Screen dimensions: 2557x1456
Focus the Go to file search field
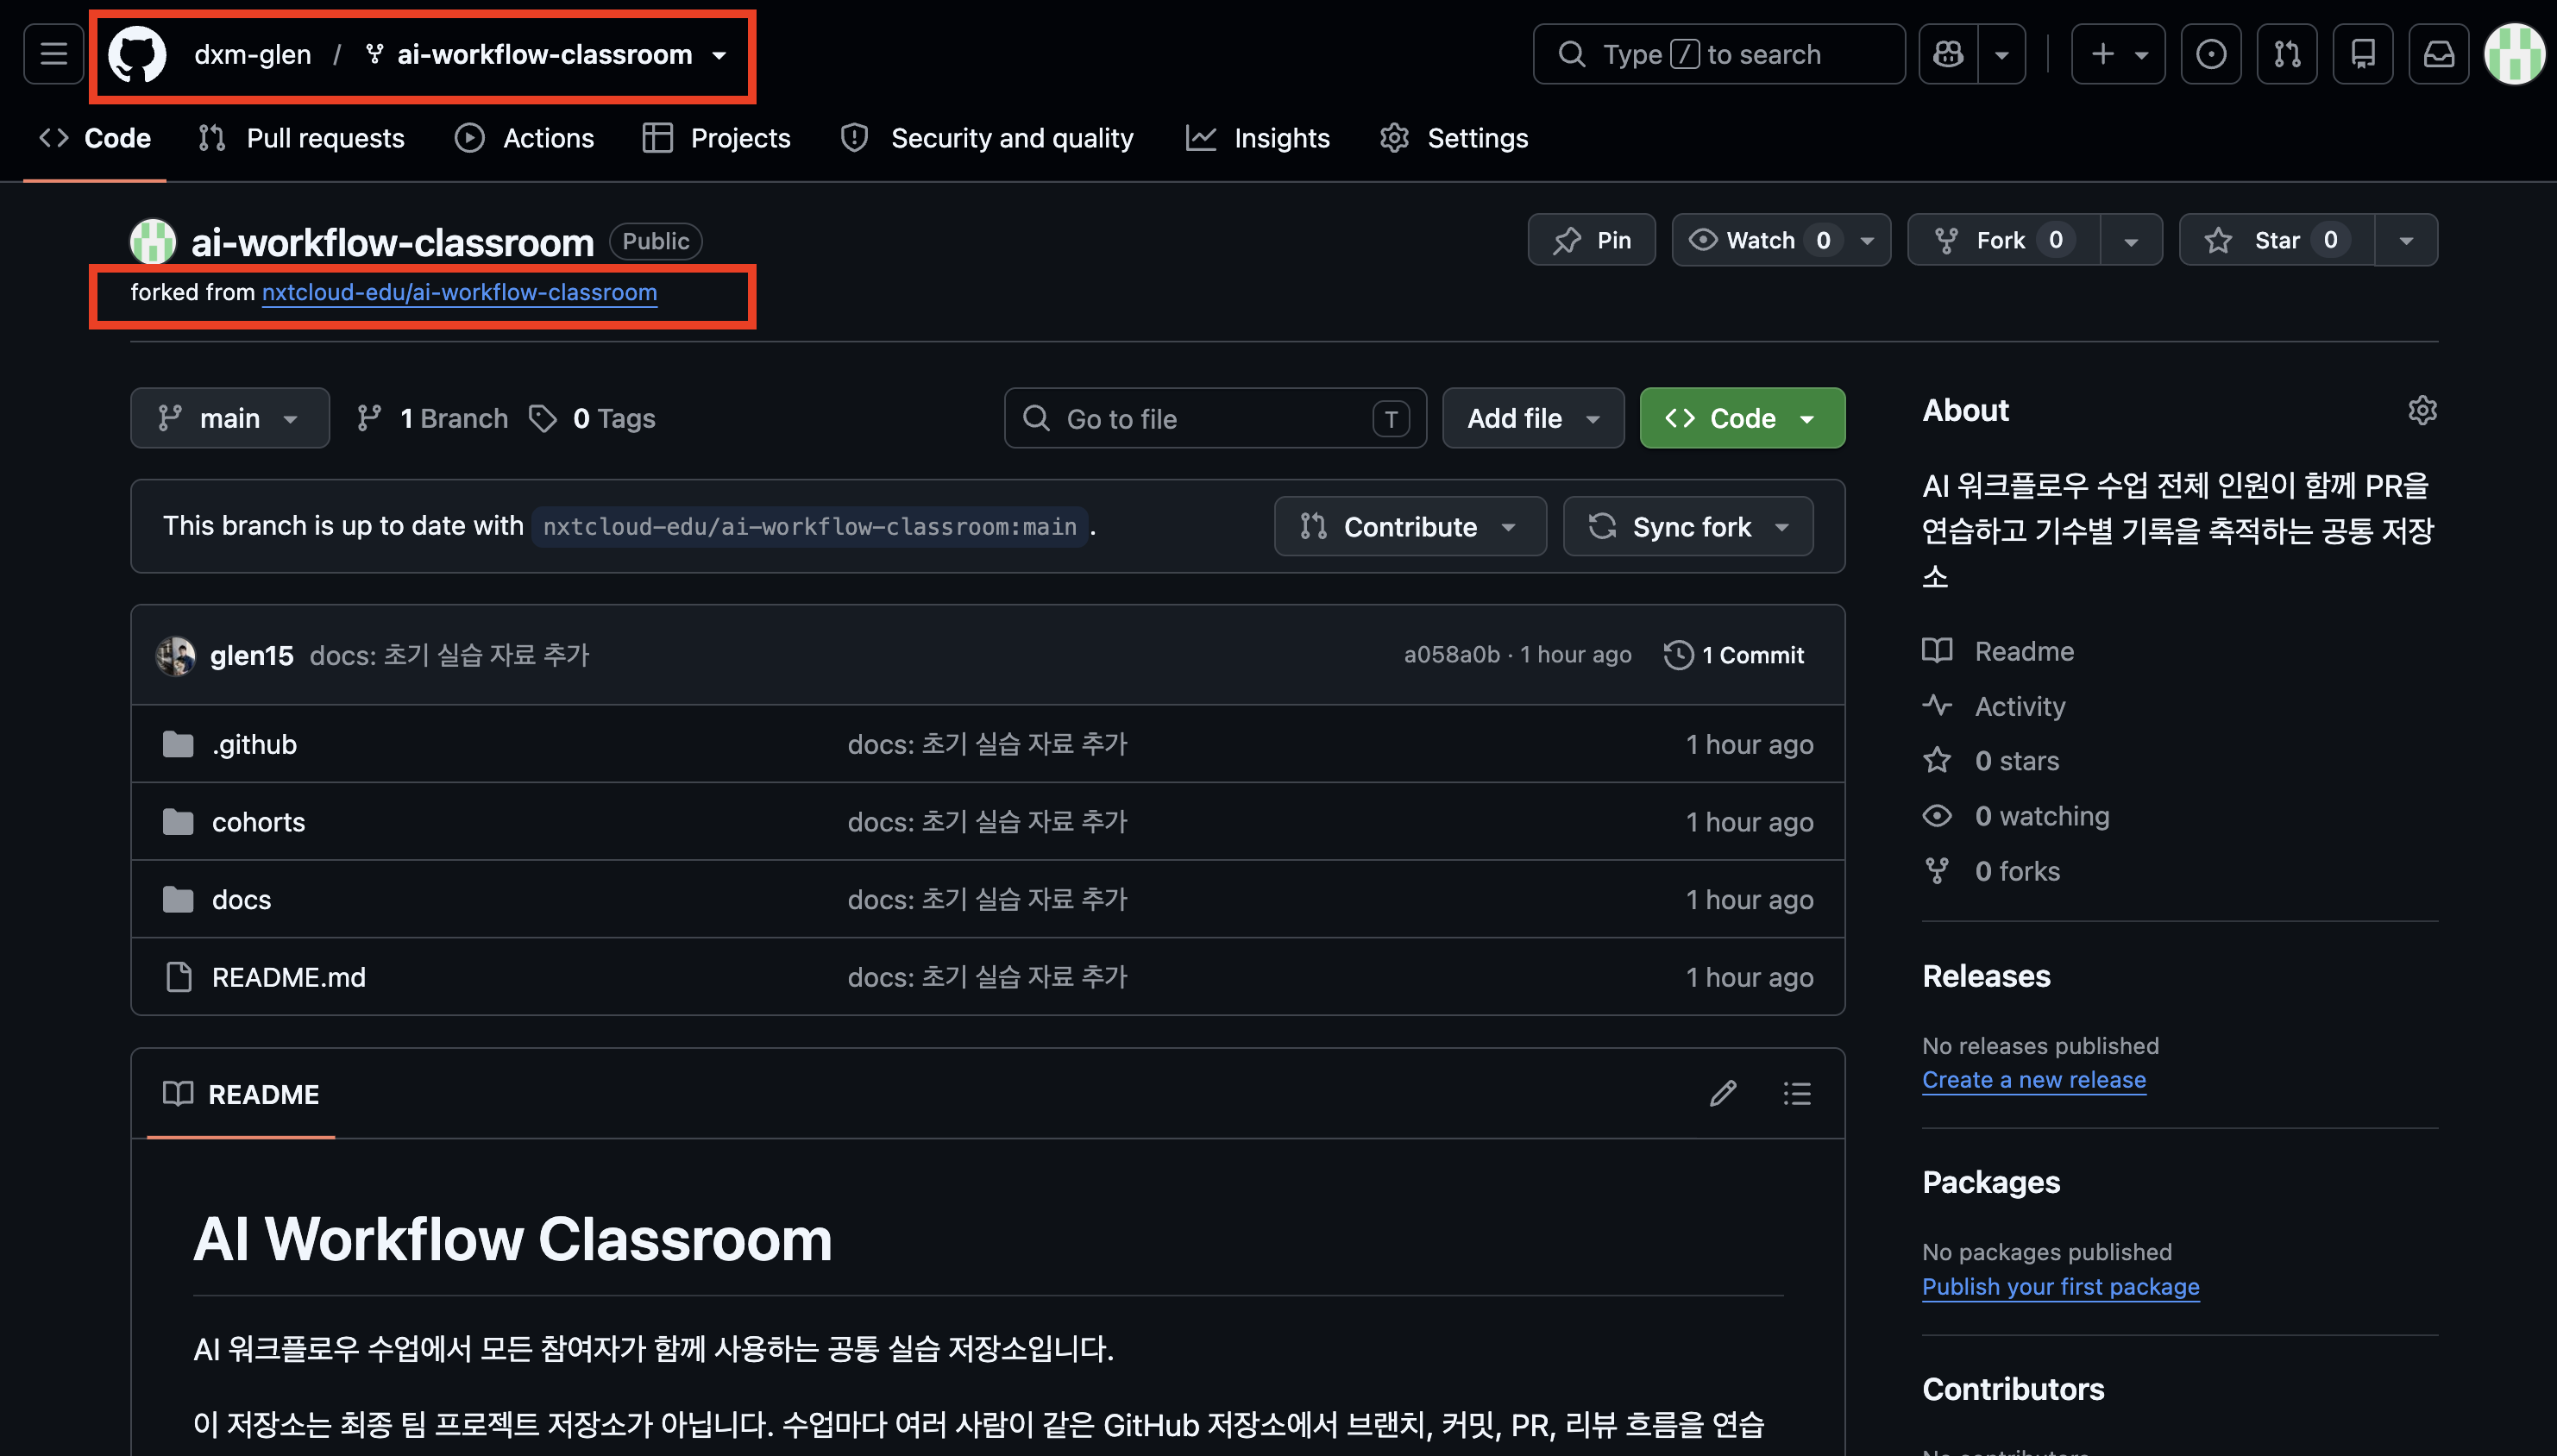[x=1215, y=418]
